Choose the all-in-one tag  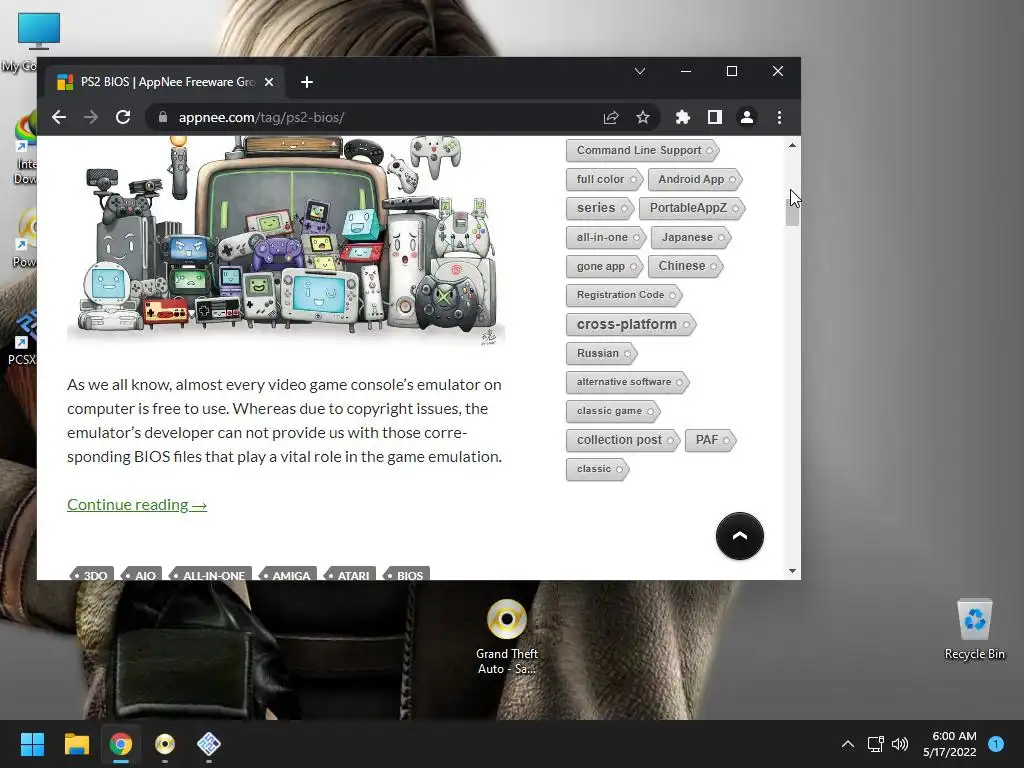click(x=606, y=238)
